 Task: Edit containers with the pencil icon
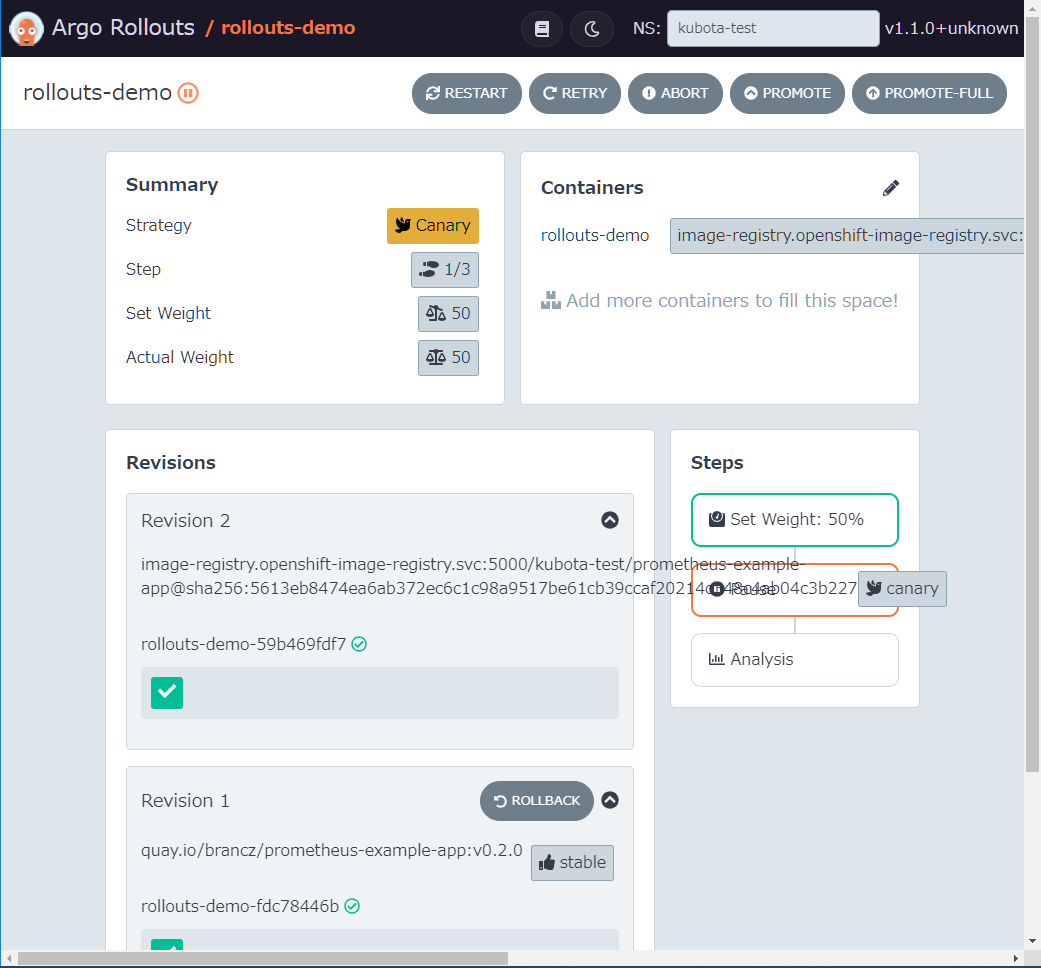tap(891, 188)
